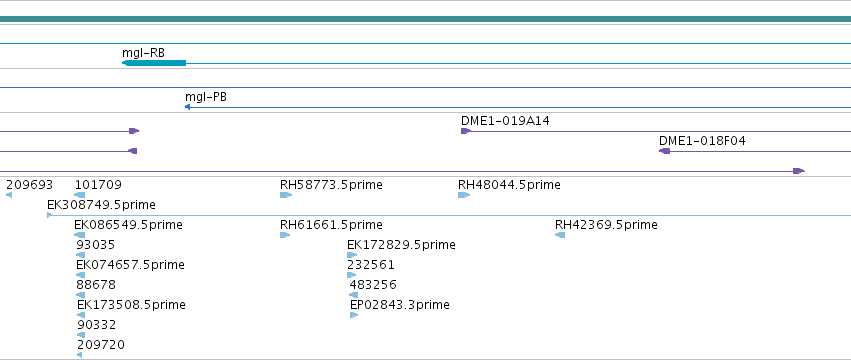The image size is (851, 360).
Task: Click the 209720 feature marker
Action: [79, 355]
